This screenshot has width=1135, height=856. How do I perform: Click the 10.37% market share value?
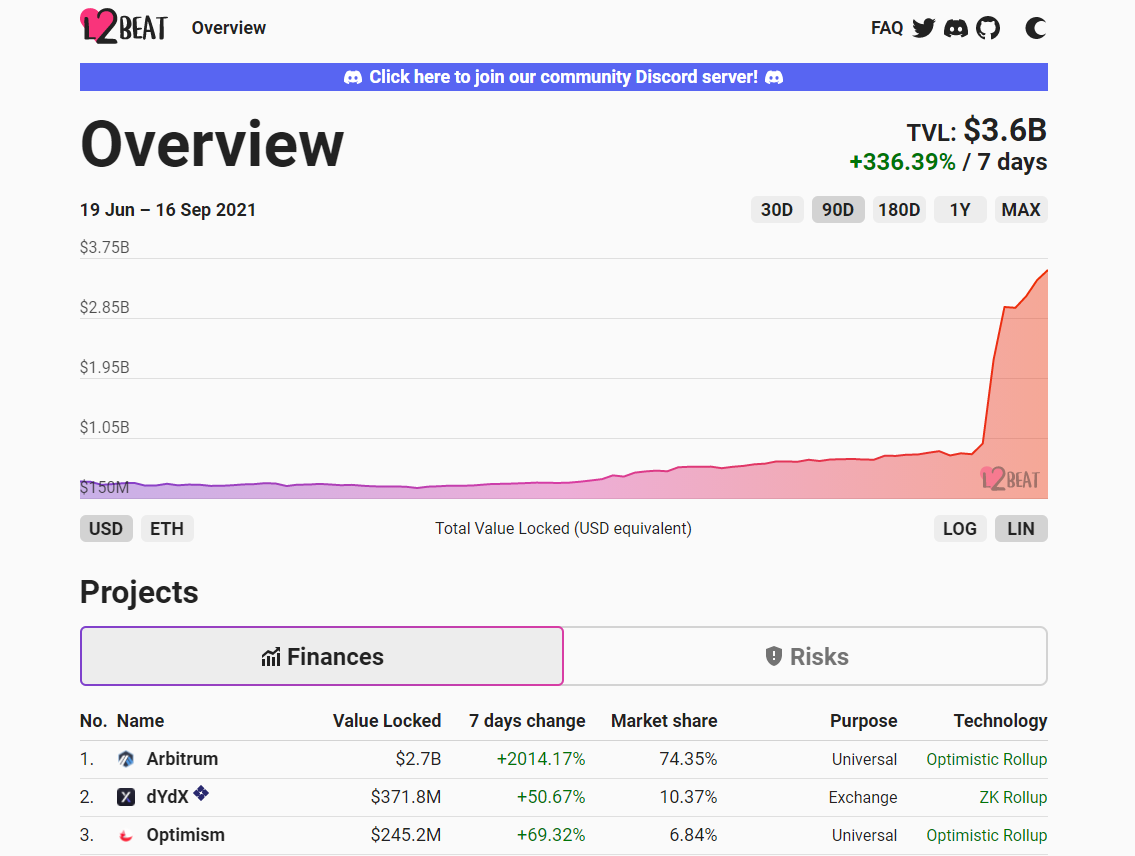tap(688, 797)
